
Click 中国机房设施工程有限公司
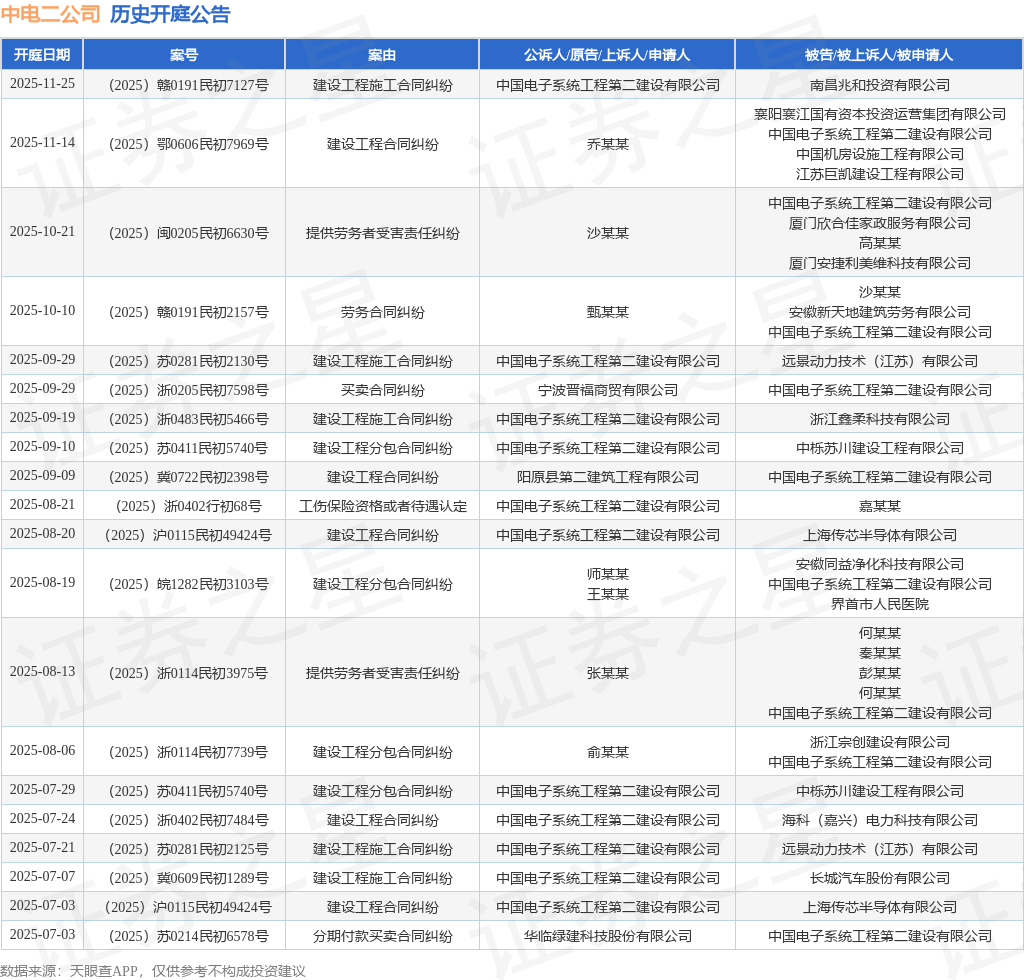880,154
